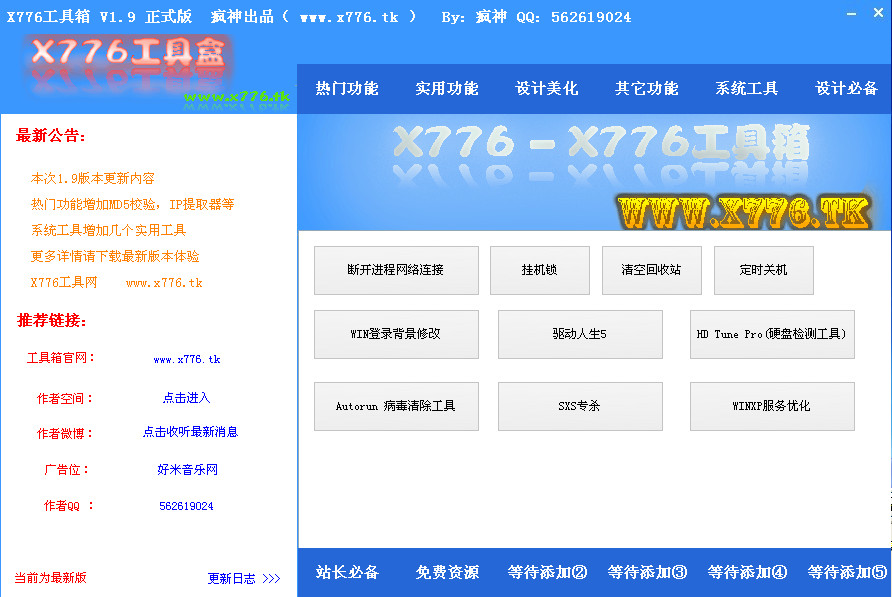Open the 定时关机 tool
Screen dimensions: 892x597
tap(763, 270)
